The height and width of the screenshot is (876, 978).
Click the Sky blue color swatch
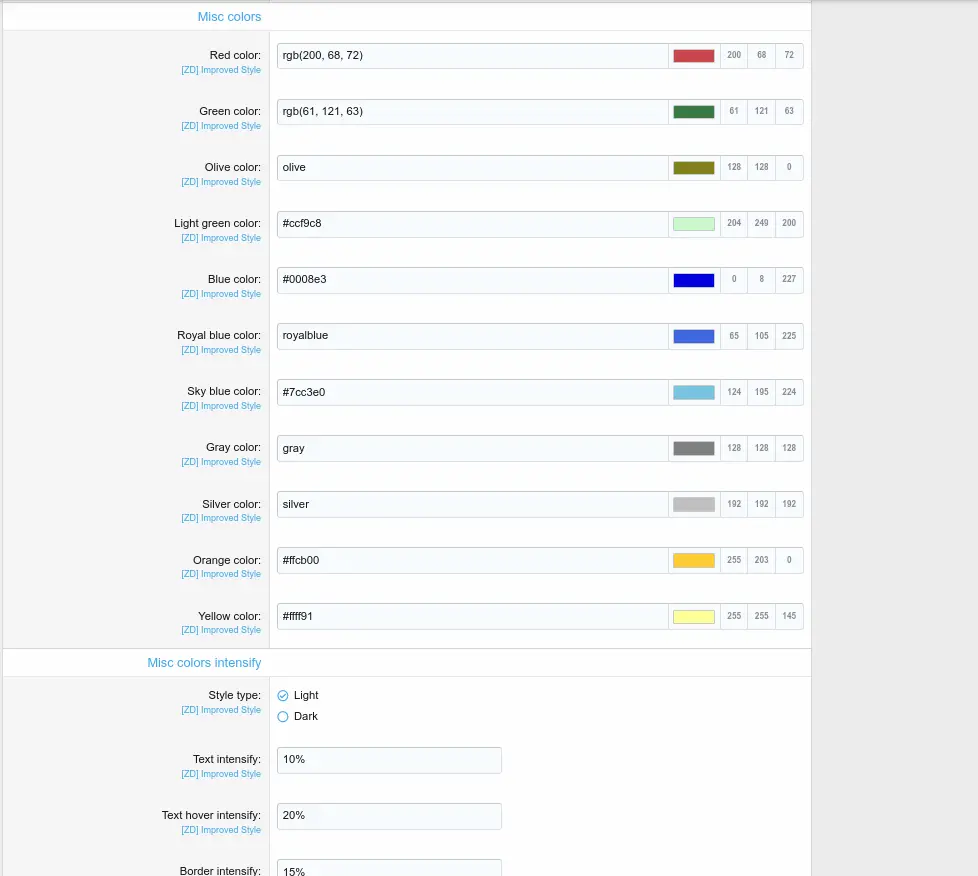[693, 392]
